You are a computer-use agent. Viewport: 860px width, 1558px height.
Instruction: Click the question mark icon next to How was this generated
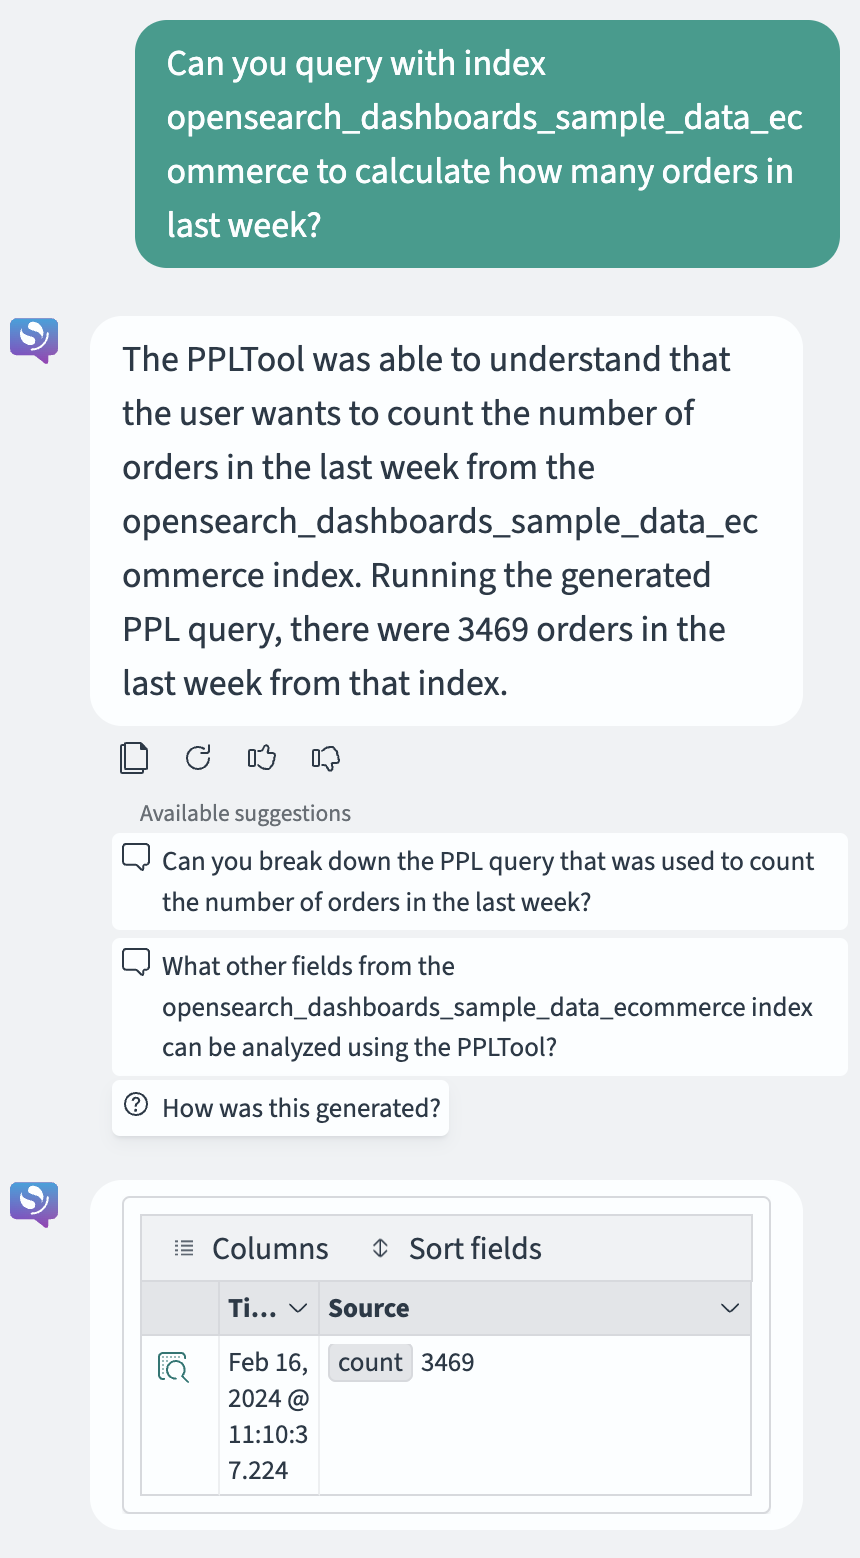tap(135, 1105)
